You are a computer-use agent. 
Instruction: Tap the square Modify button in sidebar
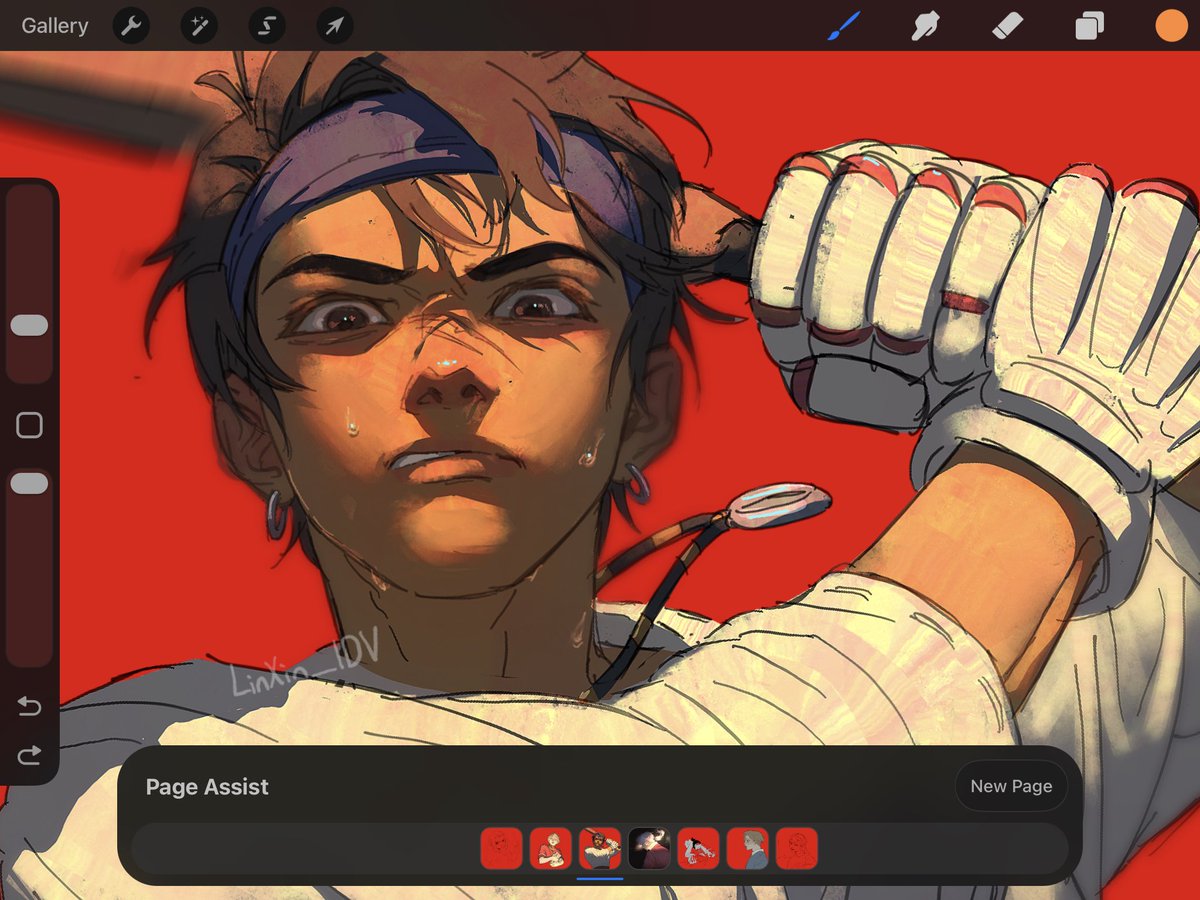(29, 425)
